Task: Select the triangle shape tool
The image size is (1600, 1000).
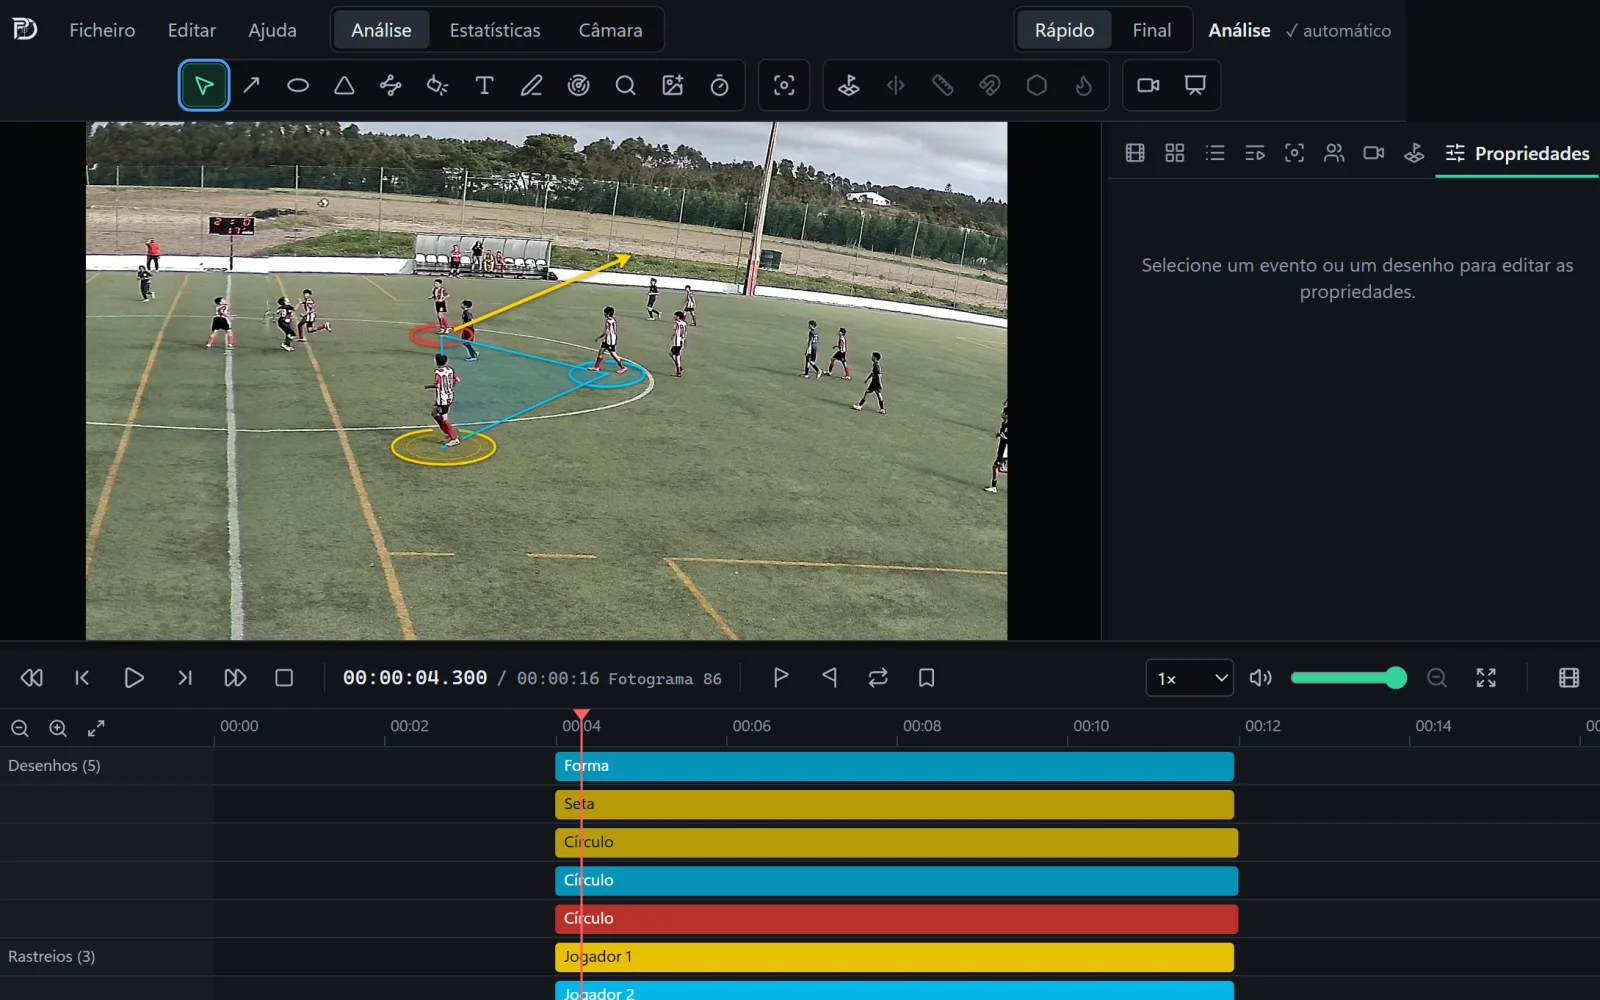Action: [344, 85]
